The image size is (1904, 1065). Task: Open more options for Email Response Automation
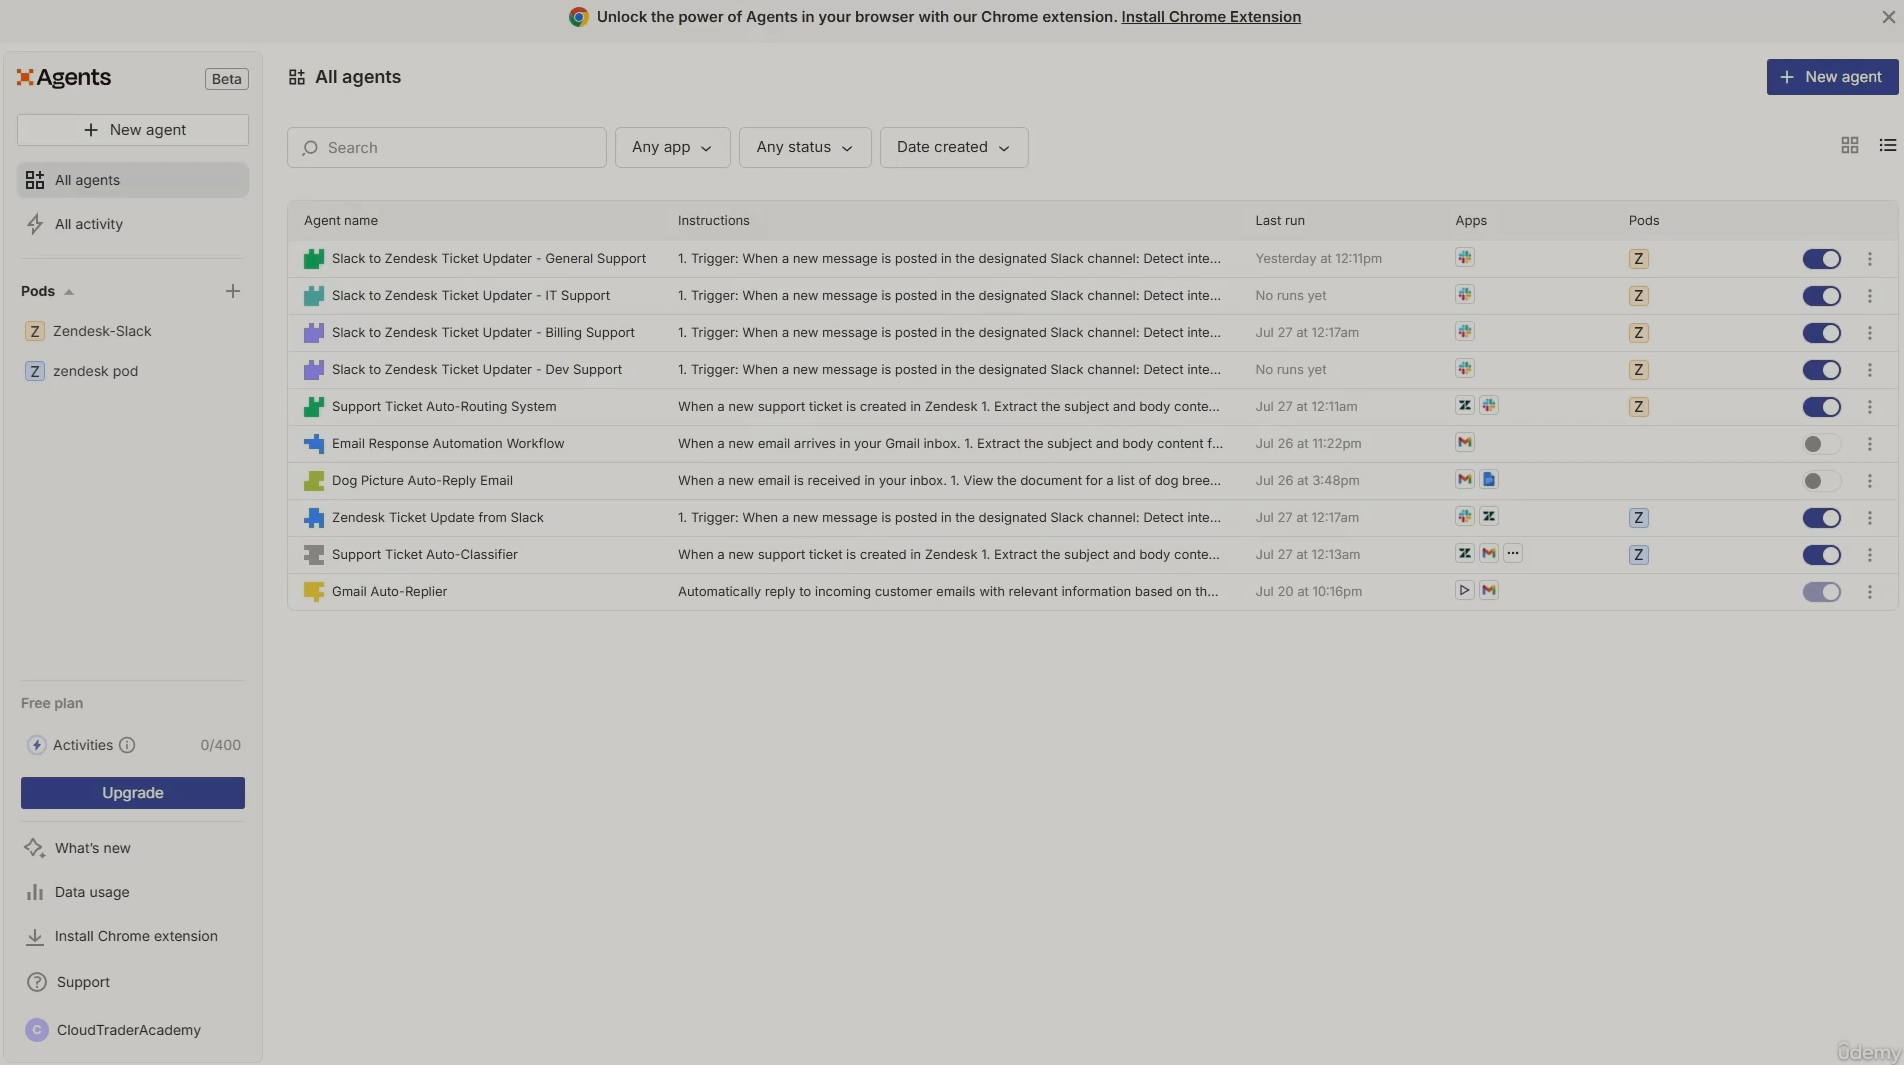click(x=1870, y=444)
